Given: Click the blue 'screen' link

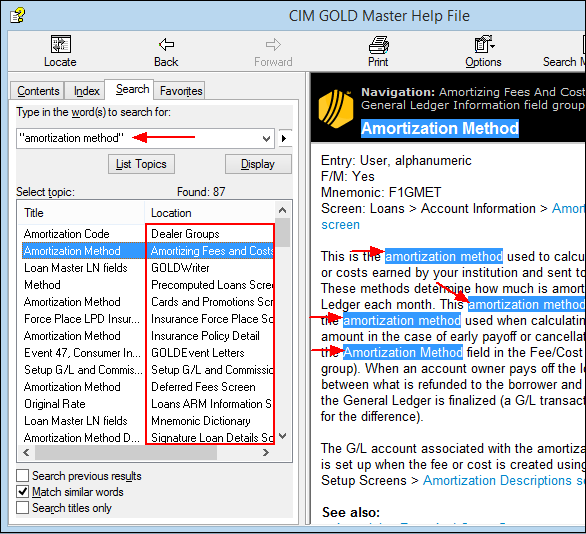Looking at the screenshot, I should tap(340, 225).
